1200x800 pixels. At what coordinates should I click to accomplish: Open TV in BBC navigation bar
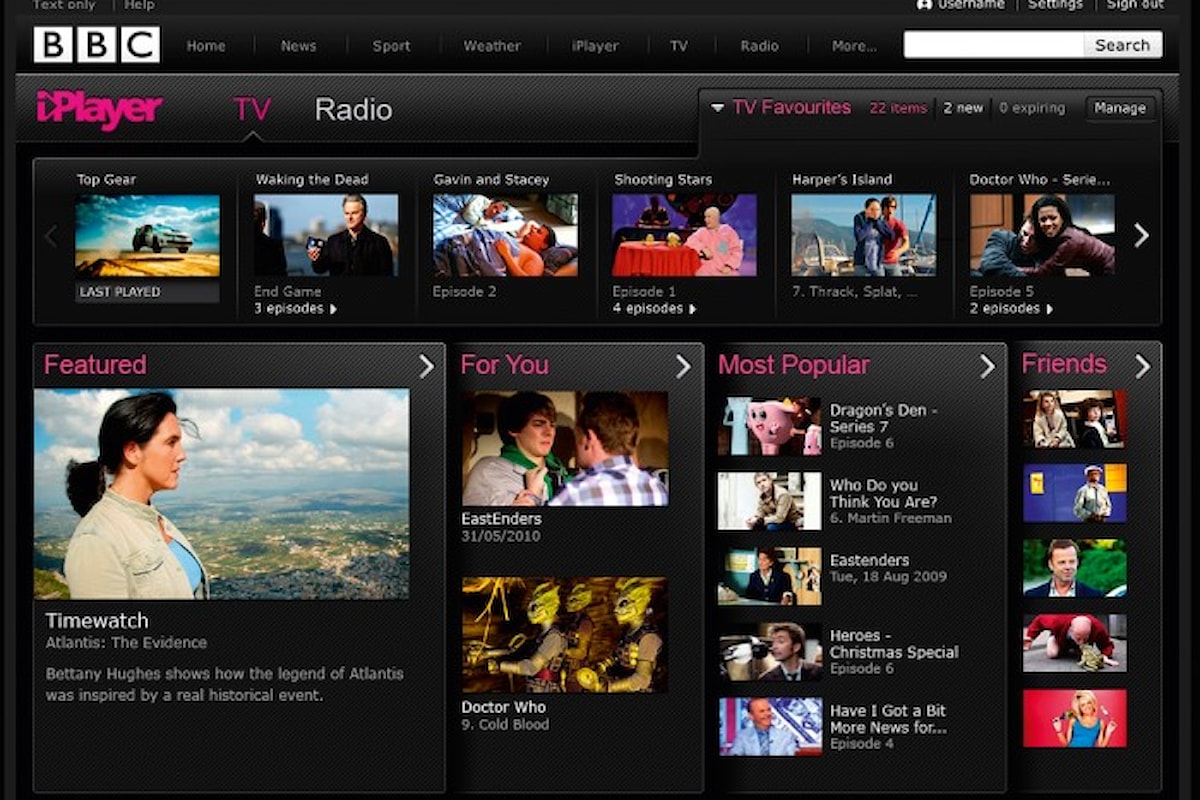pos(679,46)
